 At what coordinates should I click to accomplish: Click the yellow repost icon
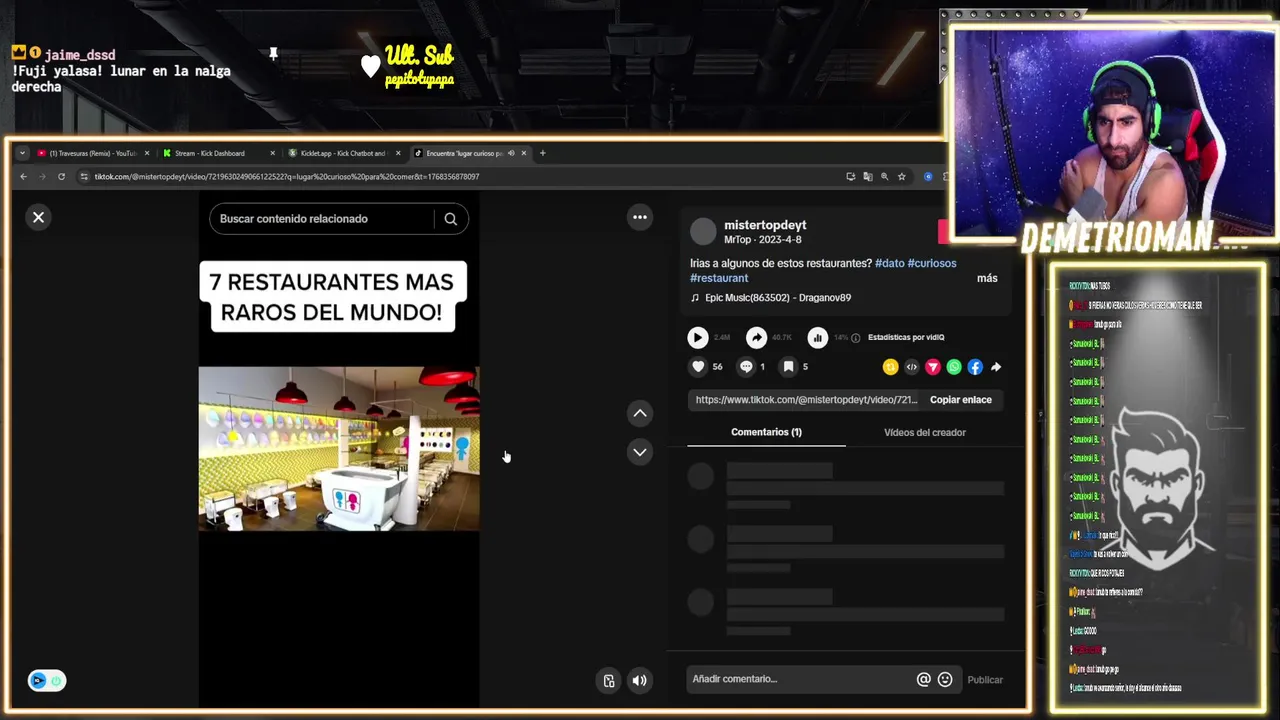[x=890, y=367]
